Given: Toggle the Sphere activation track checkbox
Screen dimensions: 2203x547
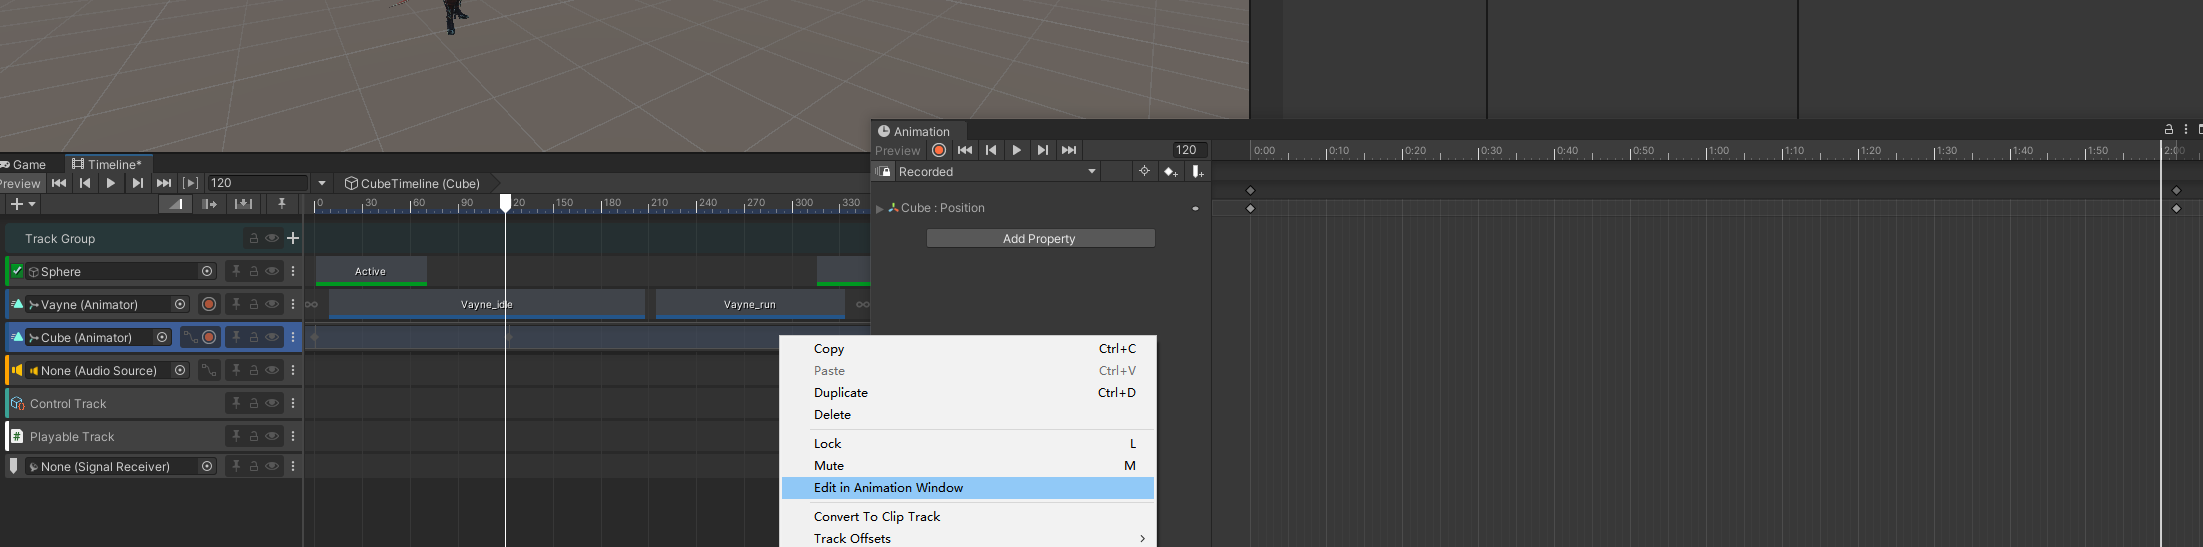Looking at the screenshot, I should [x=17, y=271].
